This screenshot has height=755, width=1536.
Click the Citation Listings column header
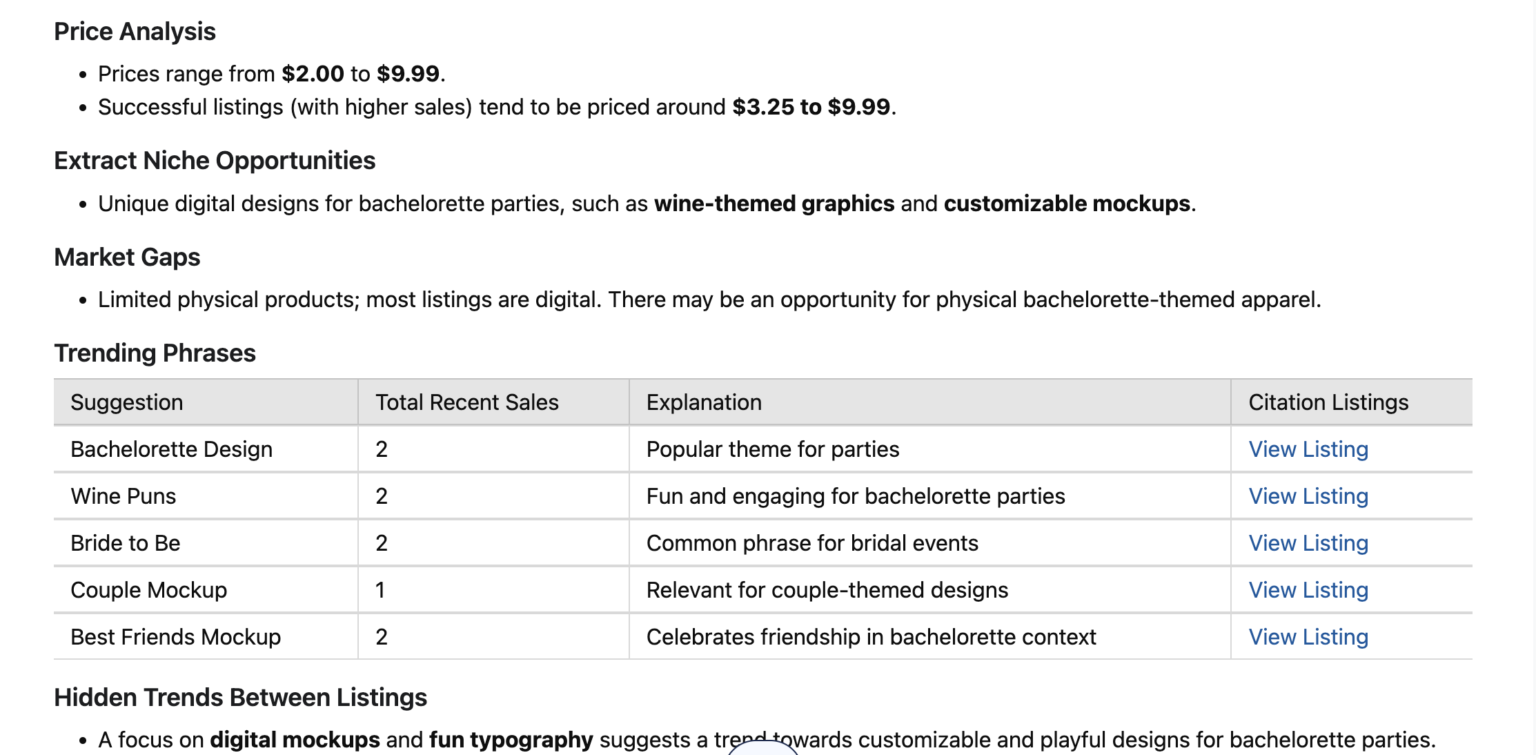click(x=1328, y=403)
